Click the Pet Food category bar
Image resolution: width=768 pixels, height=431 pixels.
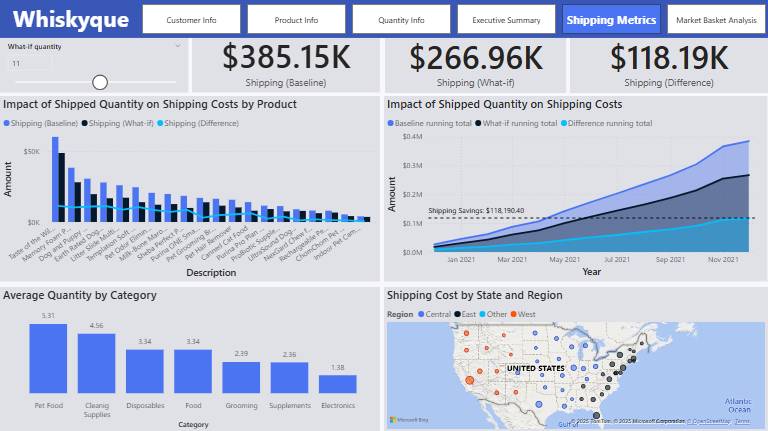pyautogui.click(x=48, y=359)
